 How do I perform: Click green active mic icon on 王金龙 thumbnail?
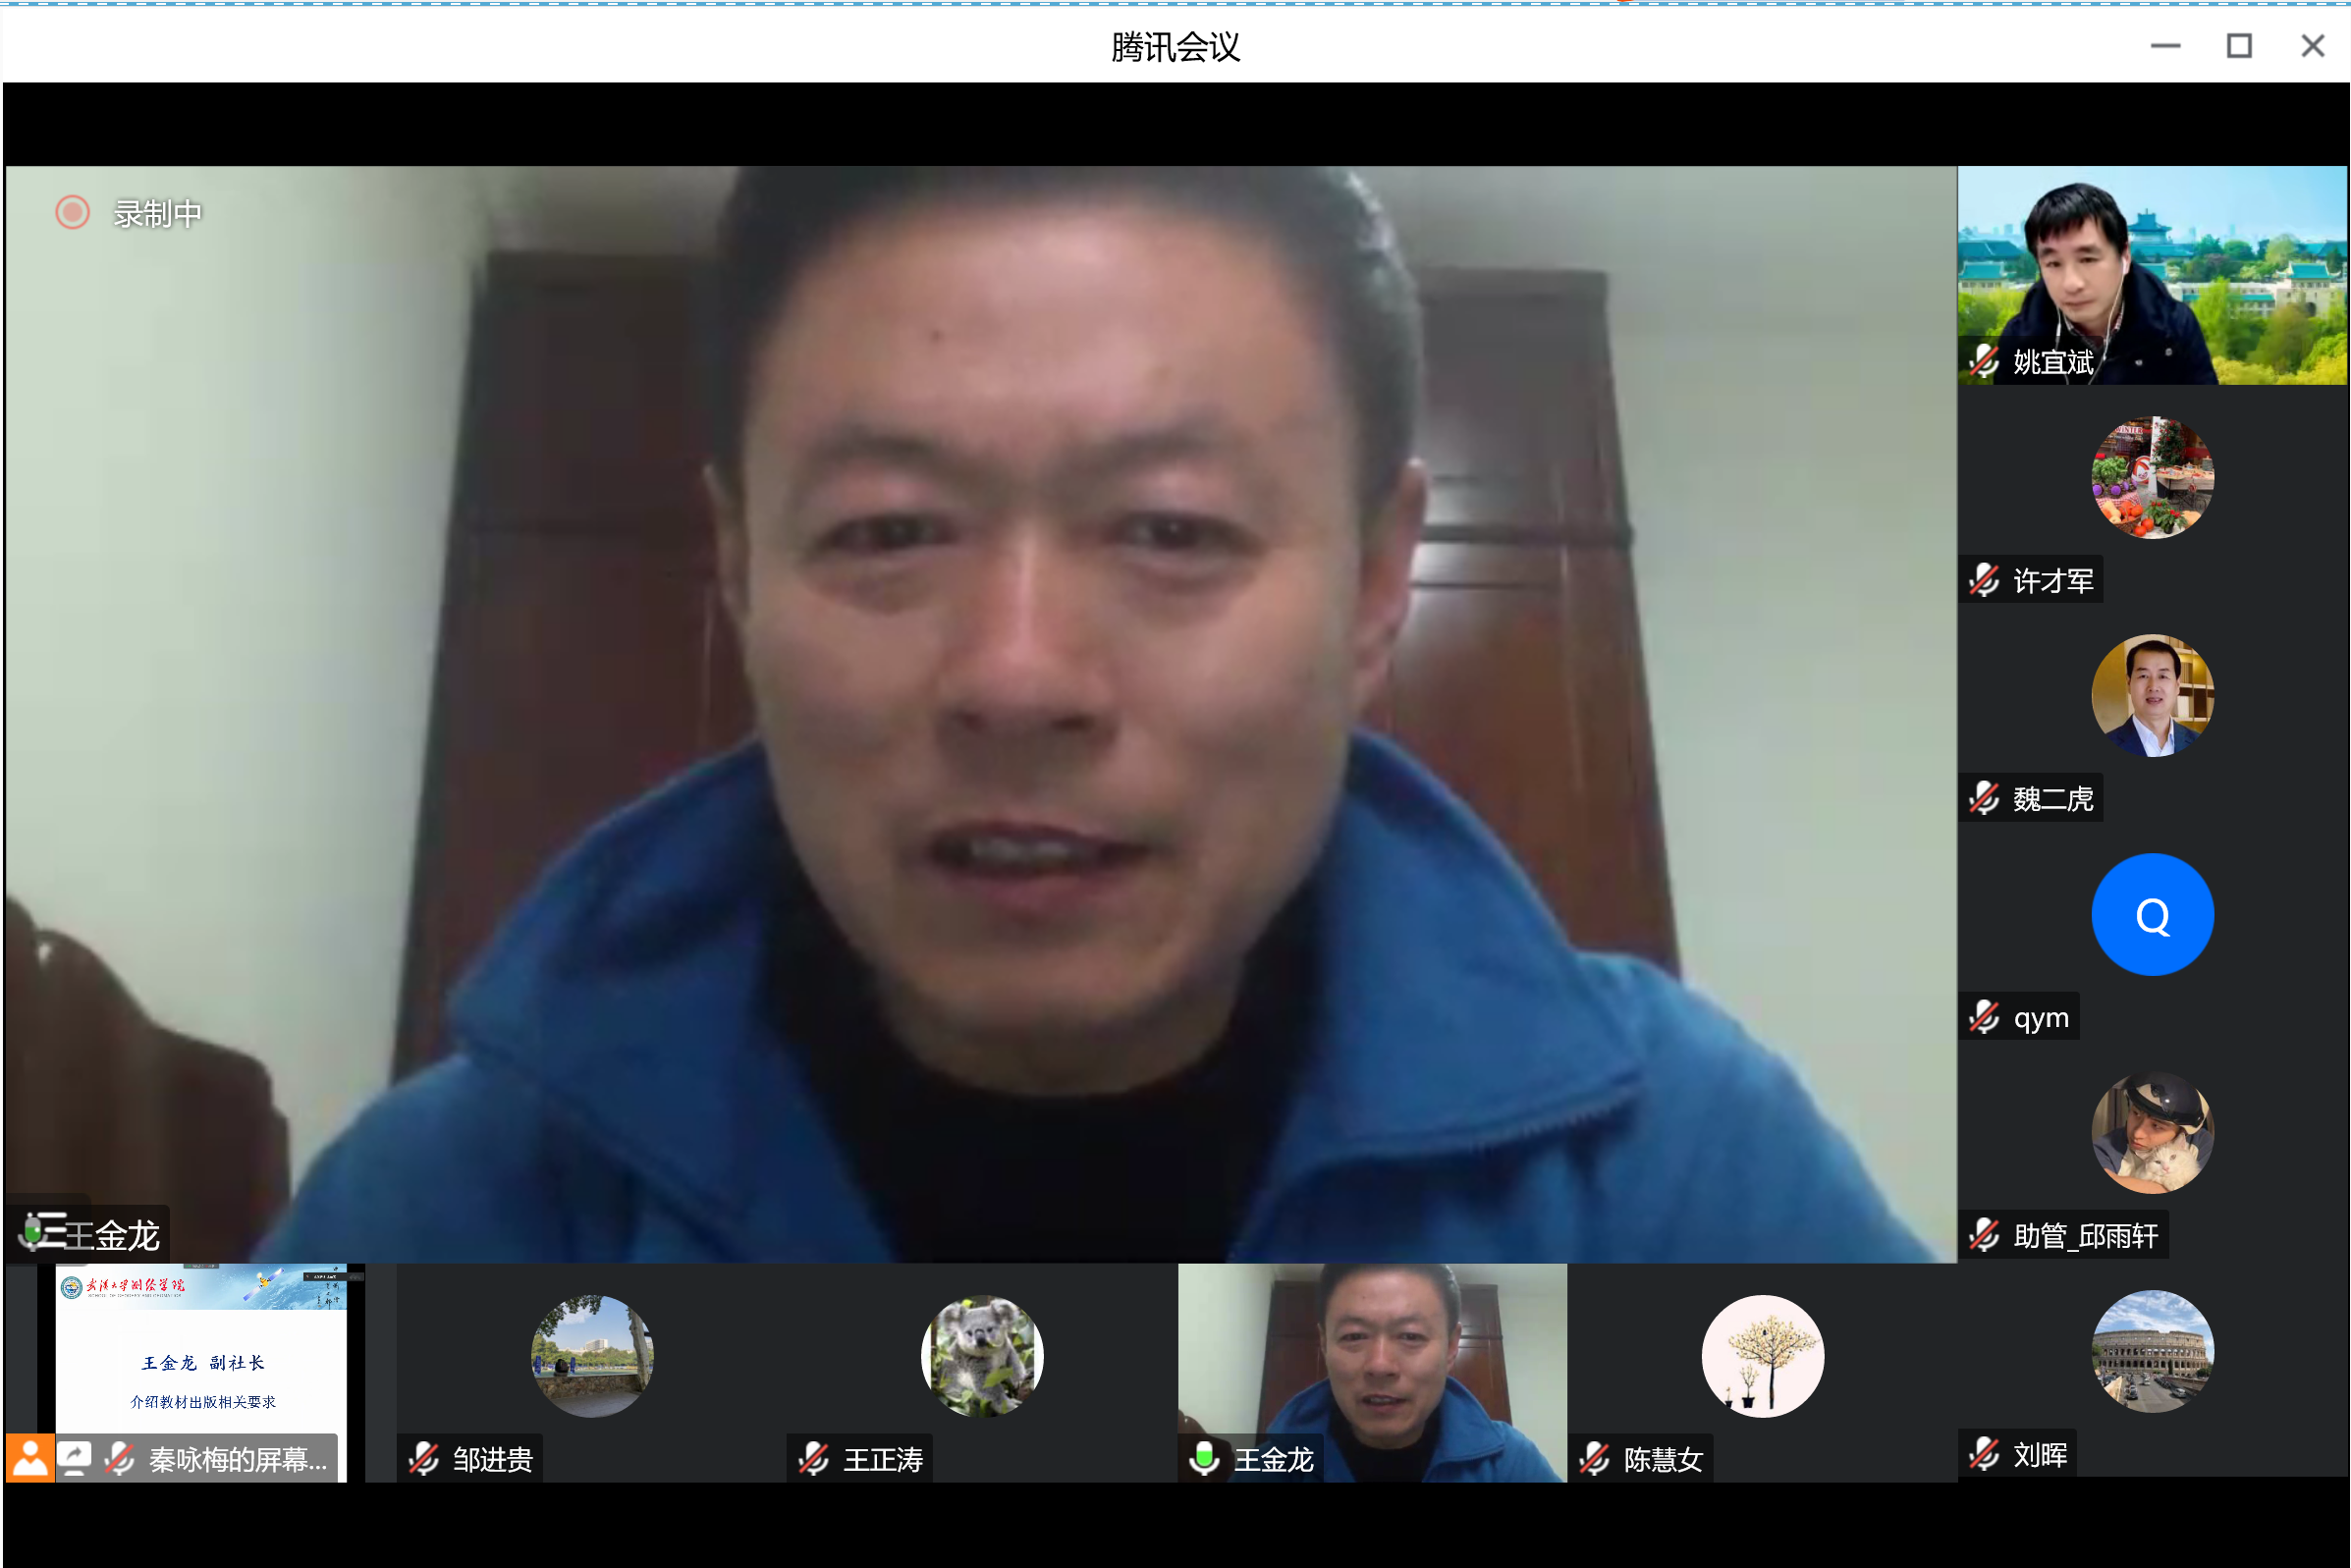(1205, 1459)
